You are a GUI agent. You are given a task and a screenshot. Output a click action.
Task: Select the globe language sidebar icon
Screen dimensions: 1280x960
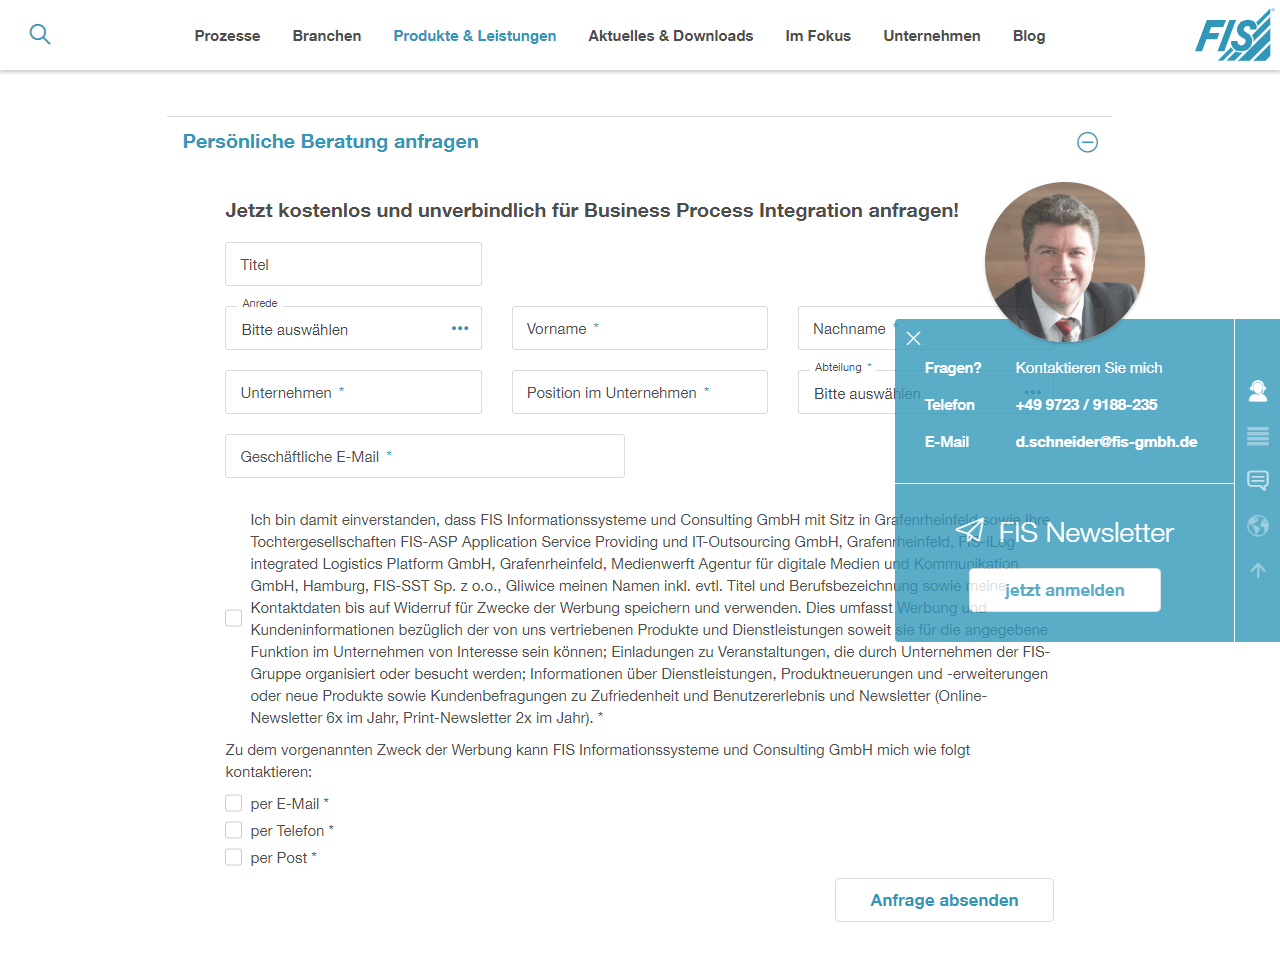click(1258, 526)
